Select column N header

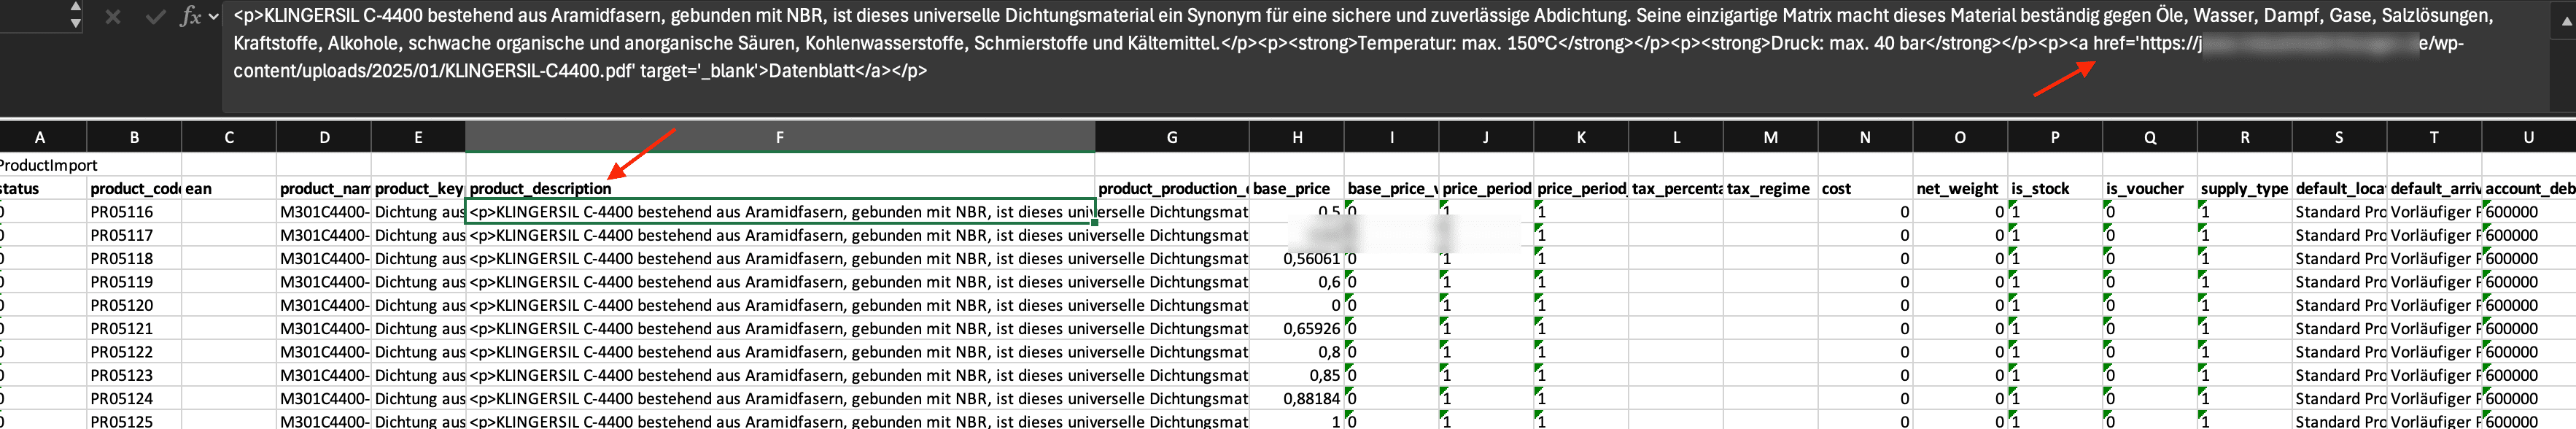[1865, 137]
